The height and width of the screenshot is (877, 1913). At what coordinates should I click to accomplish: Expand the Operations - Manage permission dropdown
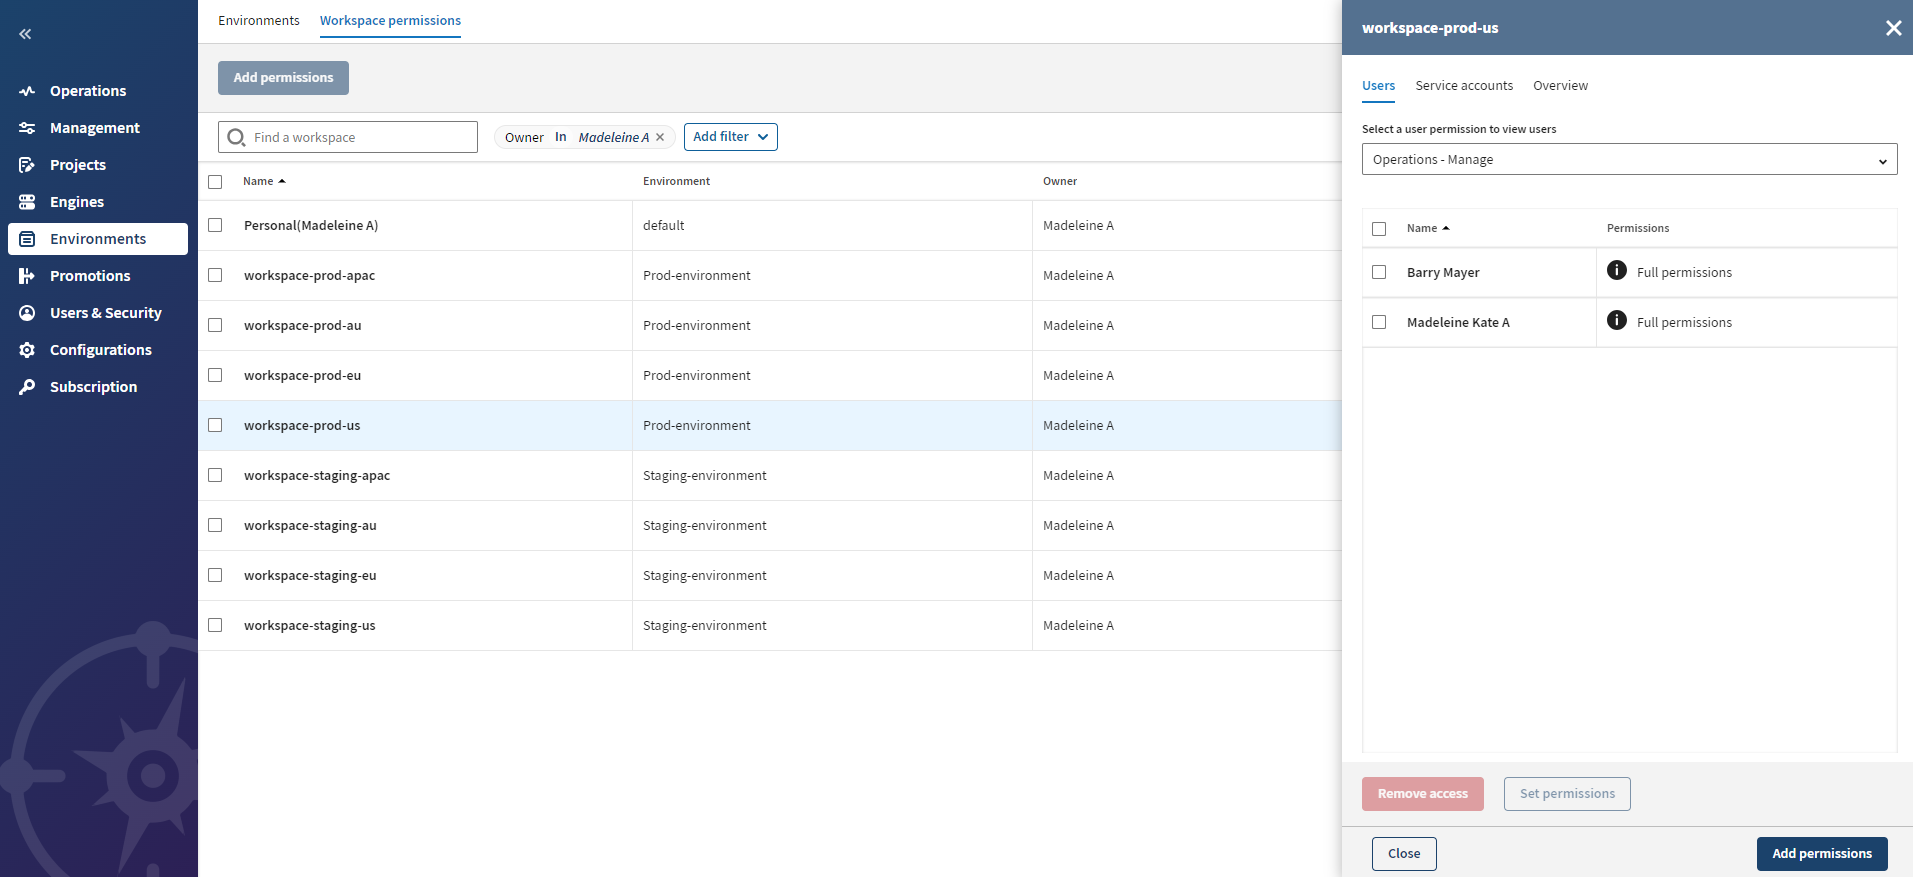(x=1628, y=160)
